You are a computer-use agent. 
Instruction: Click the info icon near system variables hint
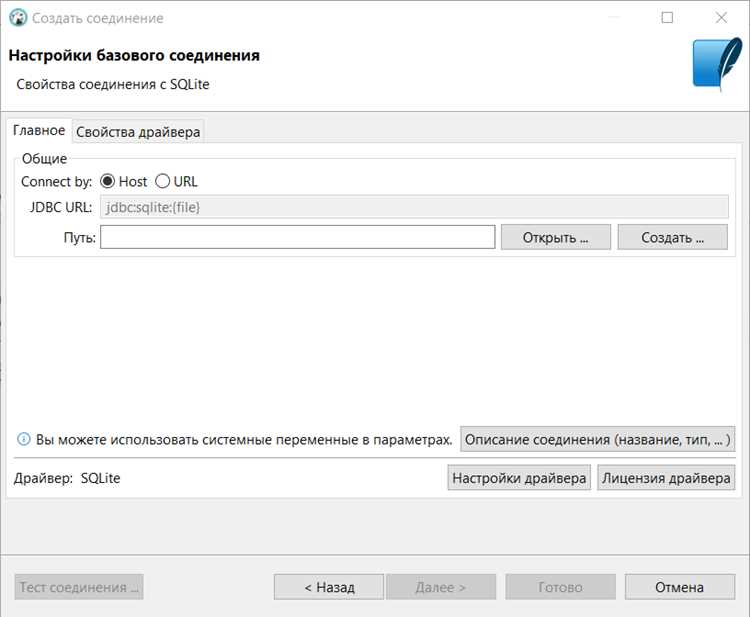(23, 439)
